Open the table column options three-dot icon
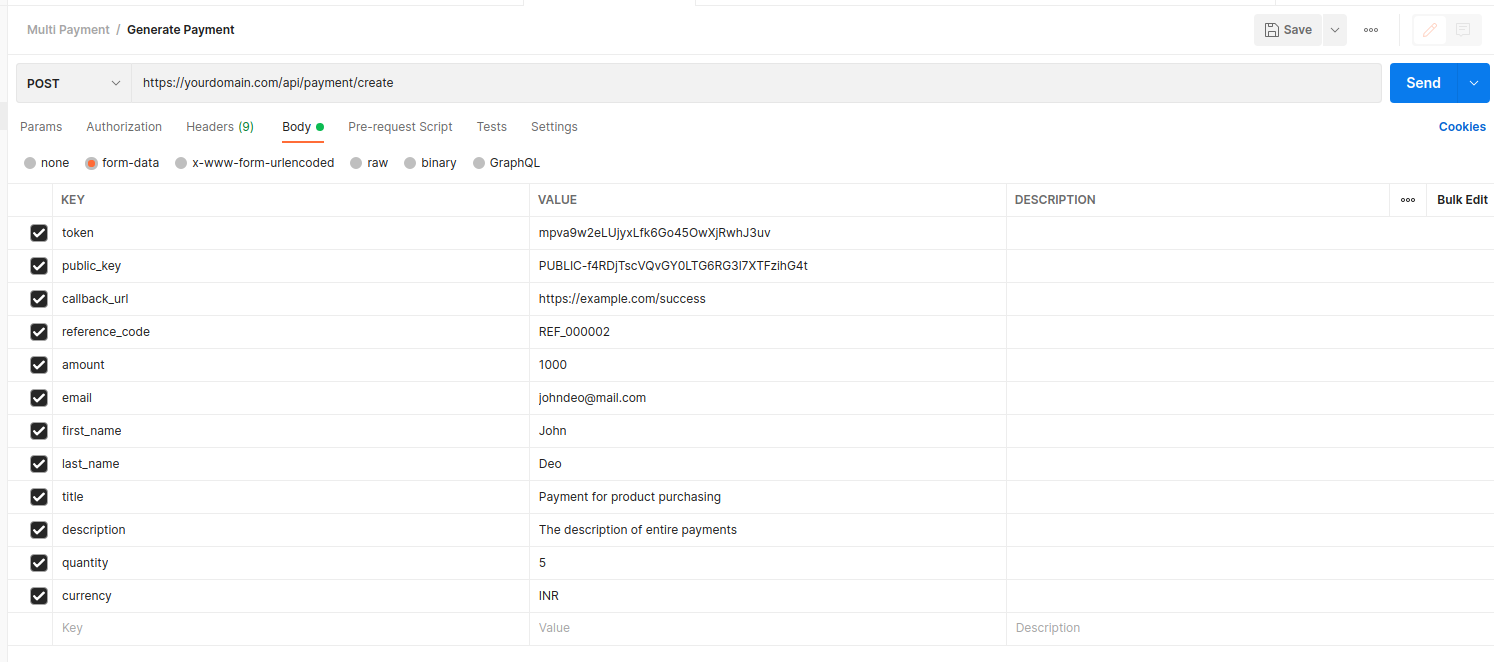This screenshot has width=1494, height=662. (x=1408, y=200)
